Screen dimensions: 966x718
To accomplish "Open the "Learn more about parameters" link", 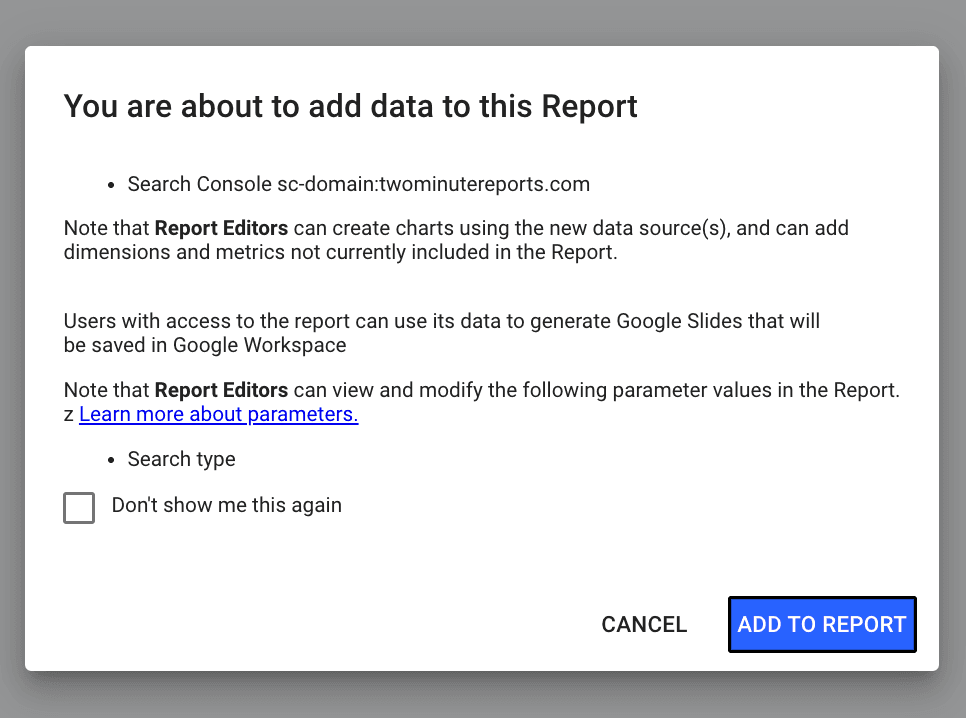I will [218, 413].
